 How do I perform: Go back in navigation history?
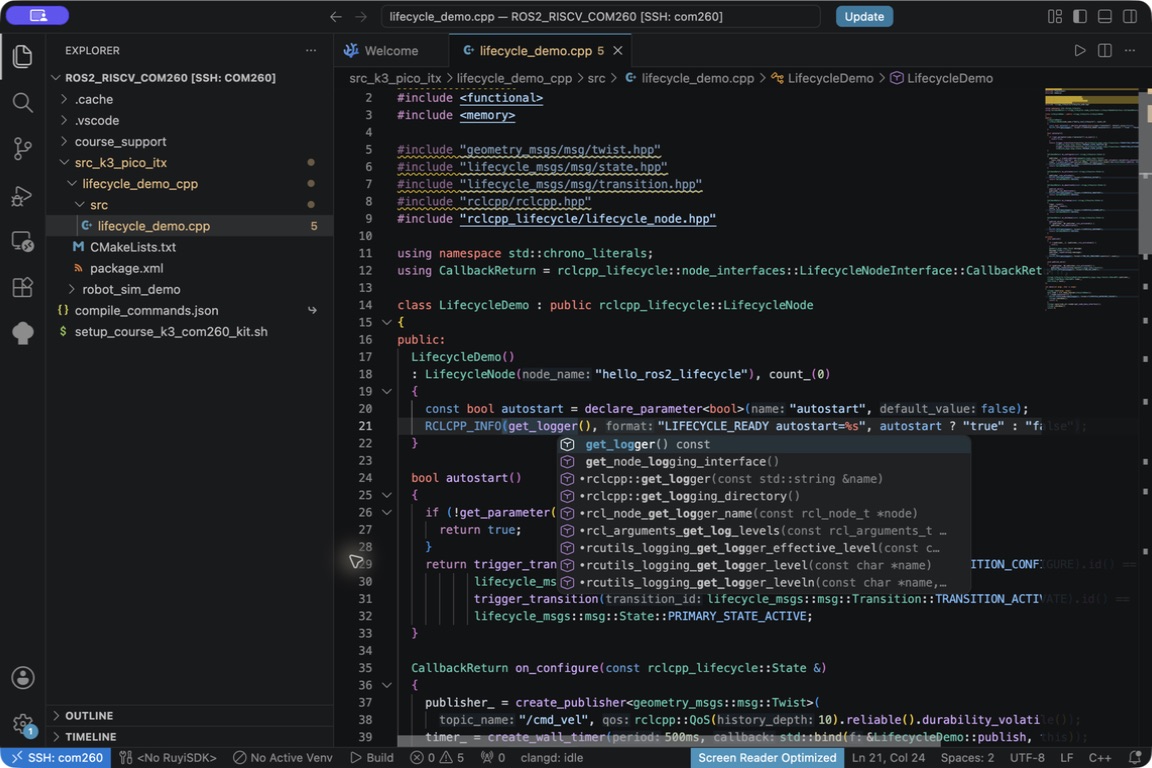(x=336, y=16)
